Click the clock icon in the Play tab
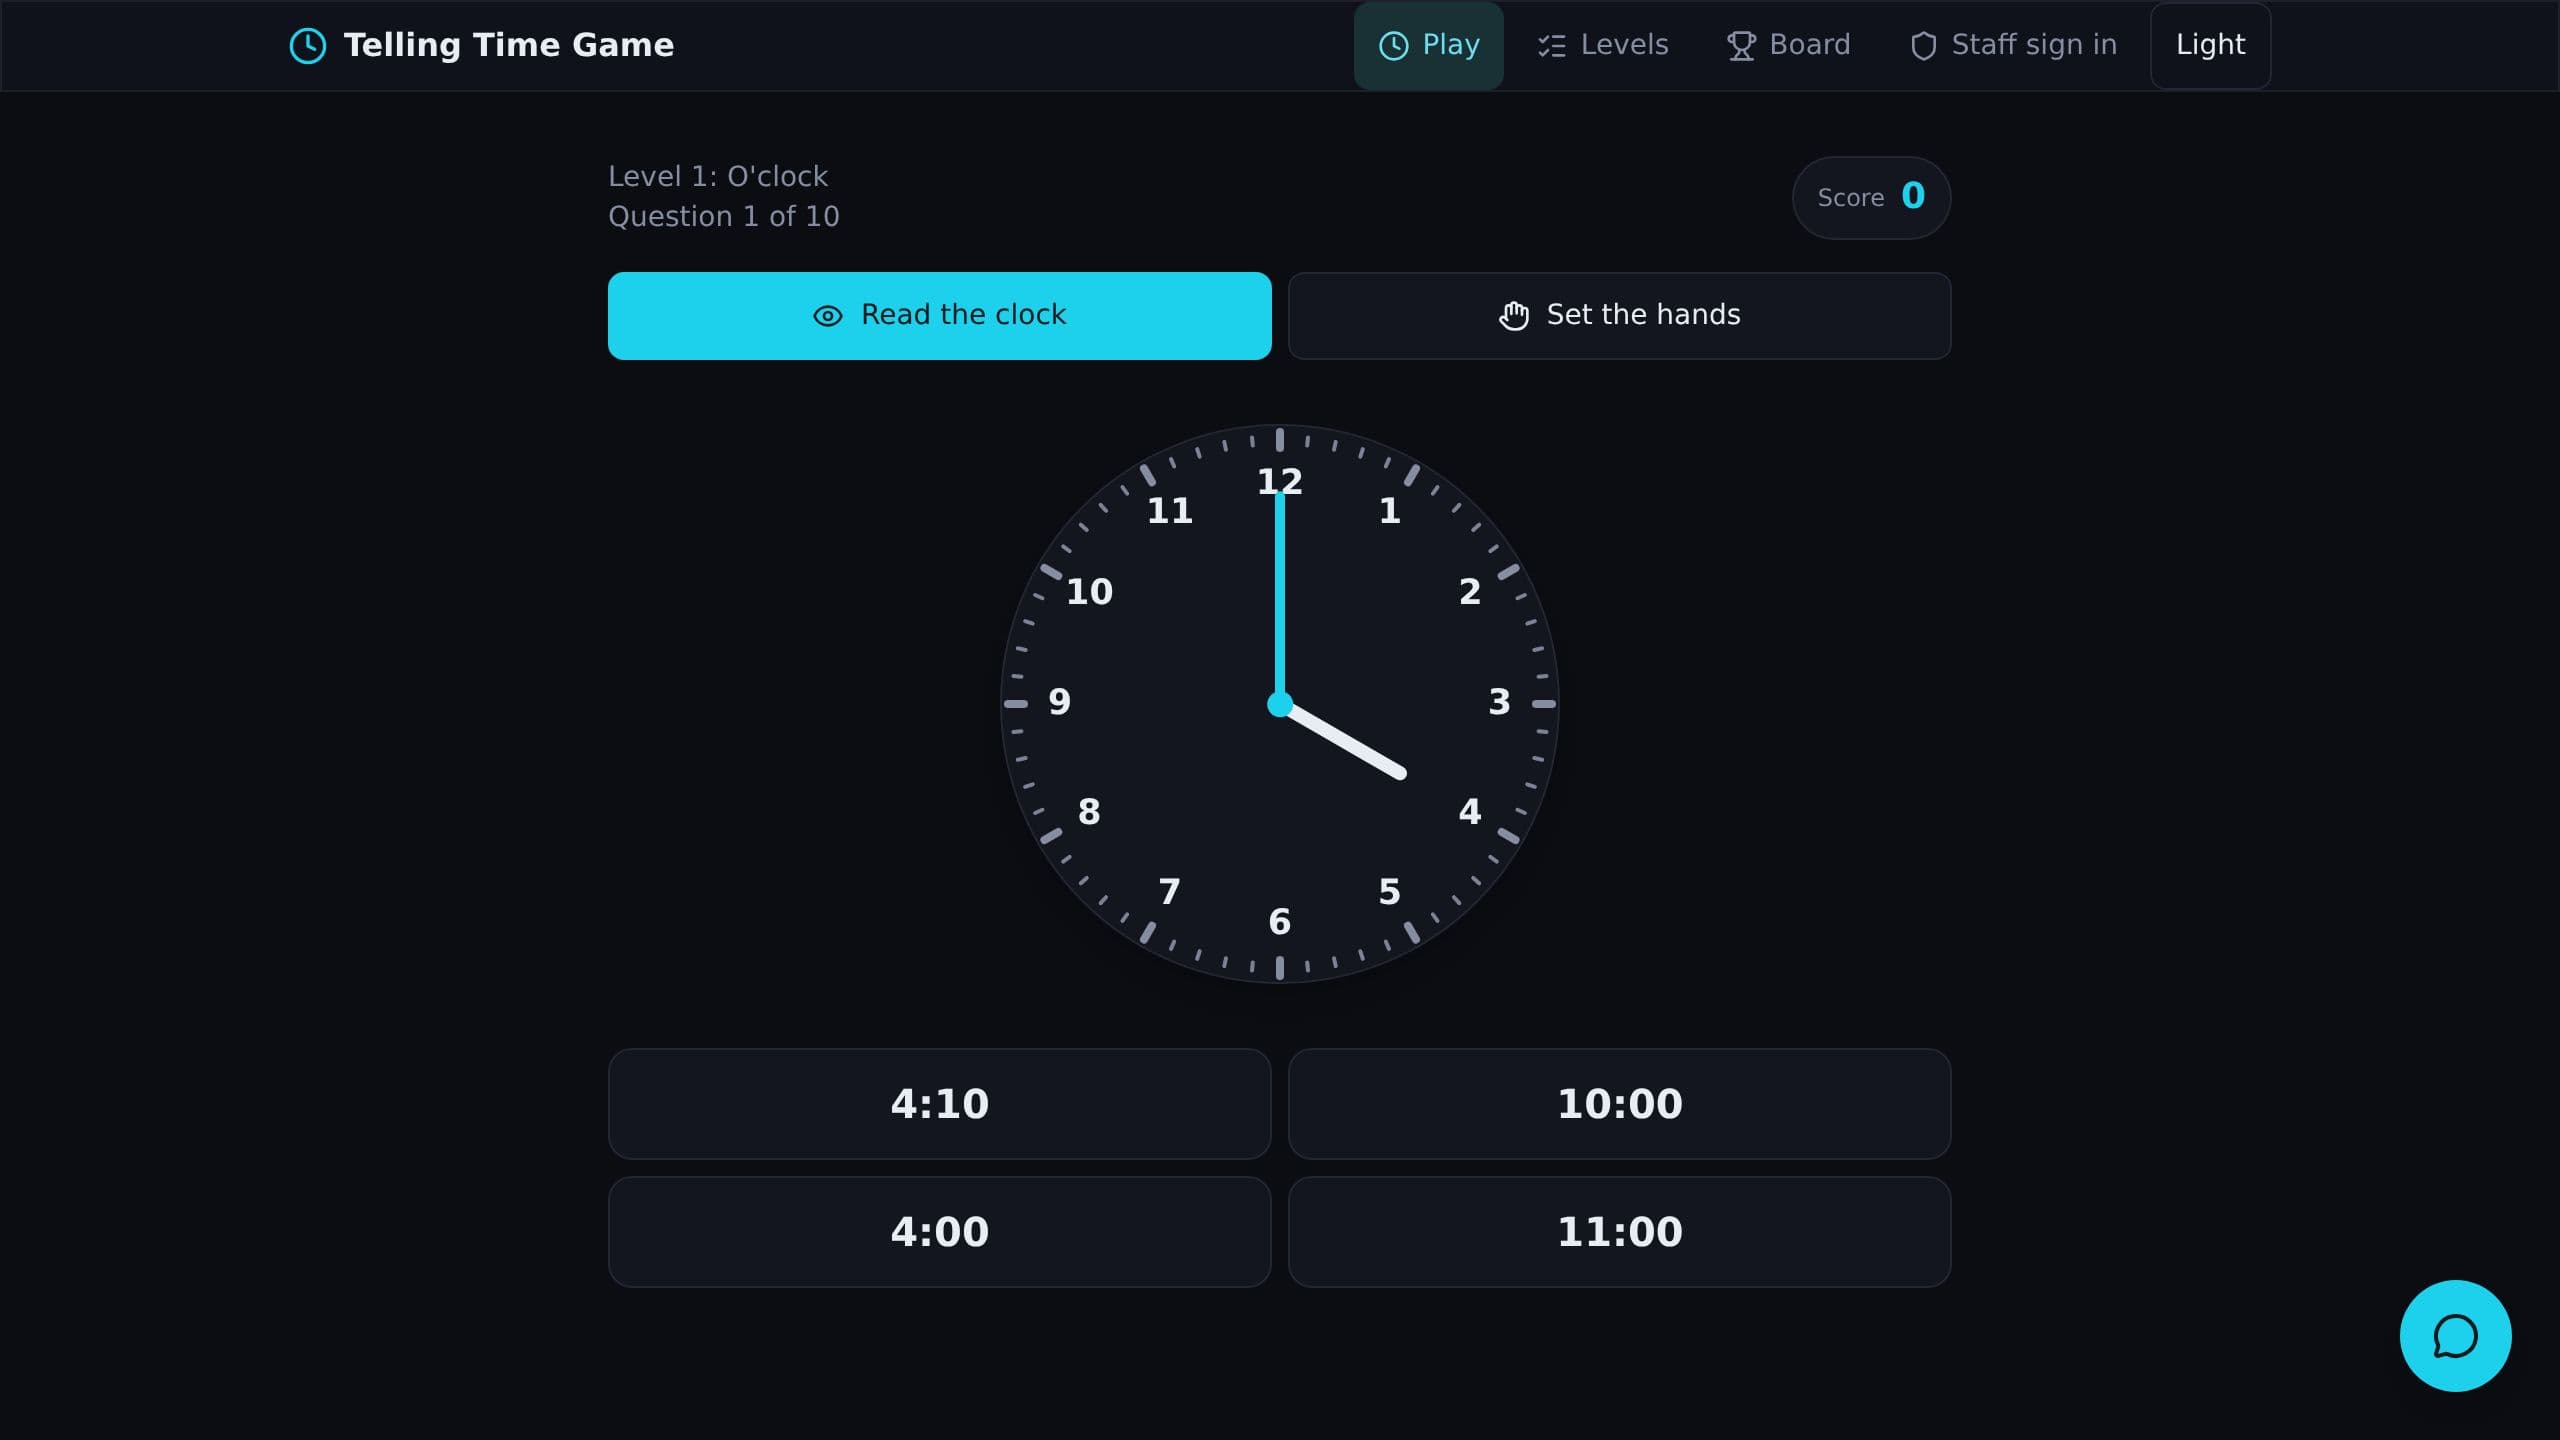Image resolution: width=2560 pixels, height=1440 pixels. 1393,46
